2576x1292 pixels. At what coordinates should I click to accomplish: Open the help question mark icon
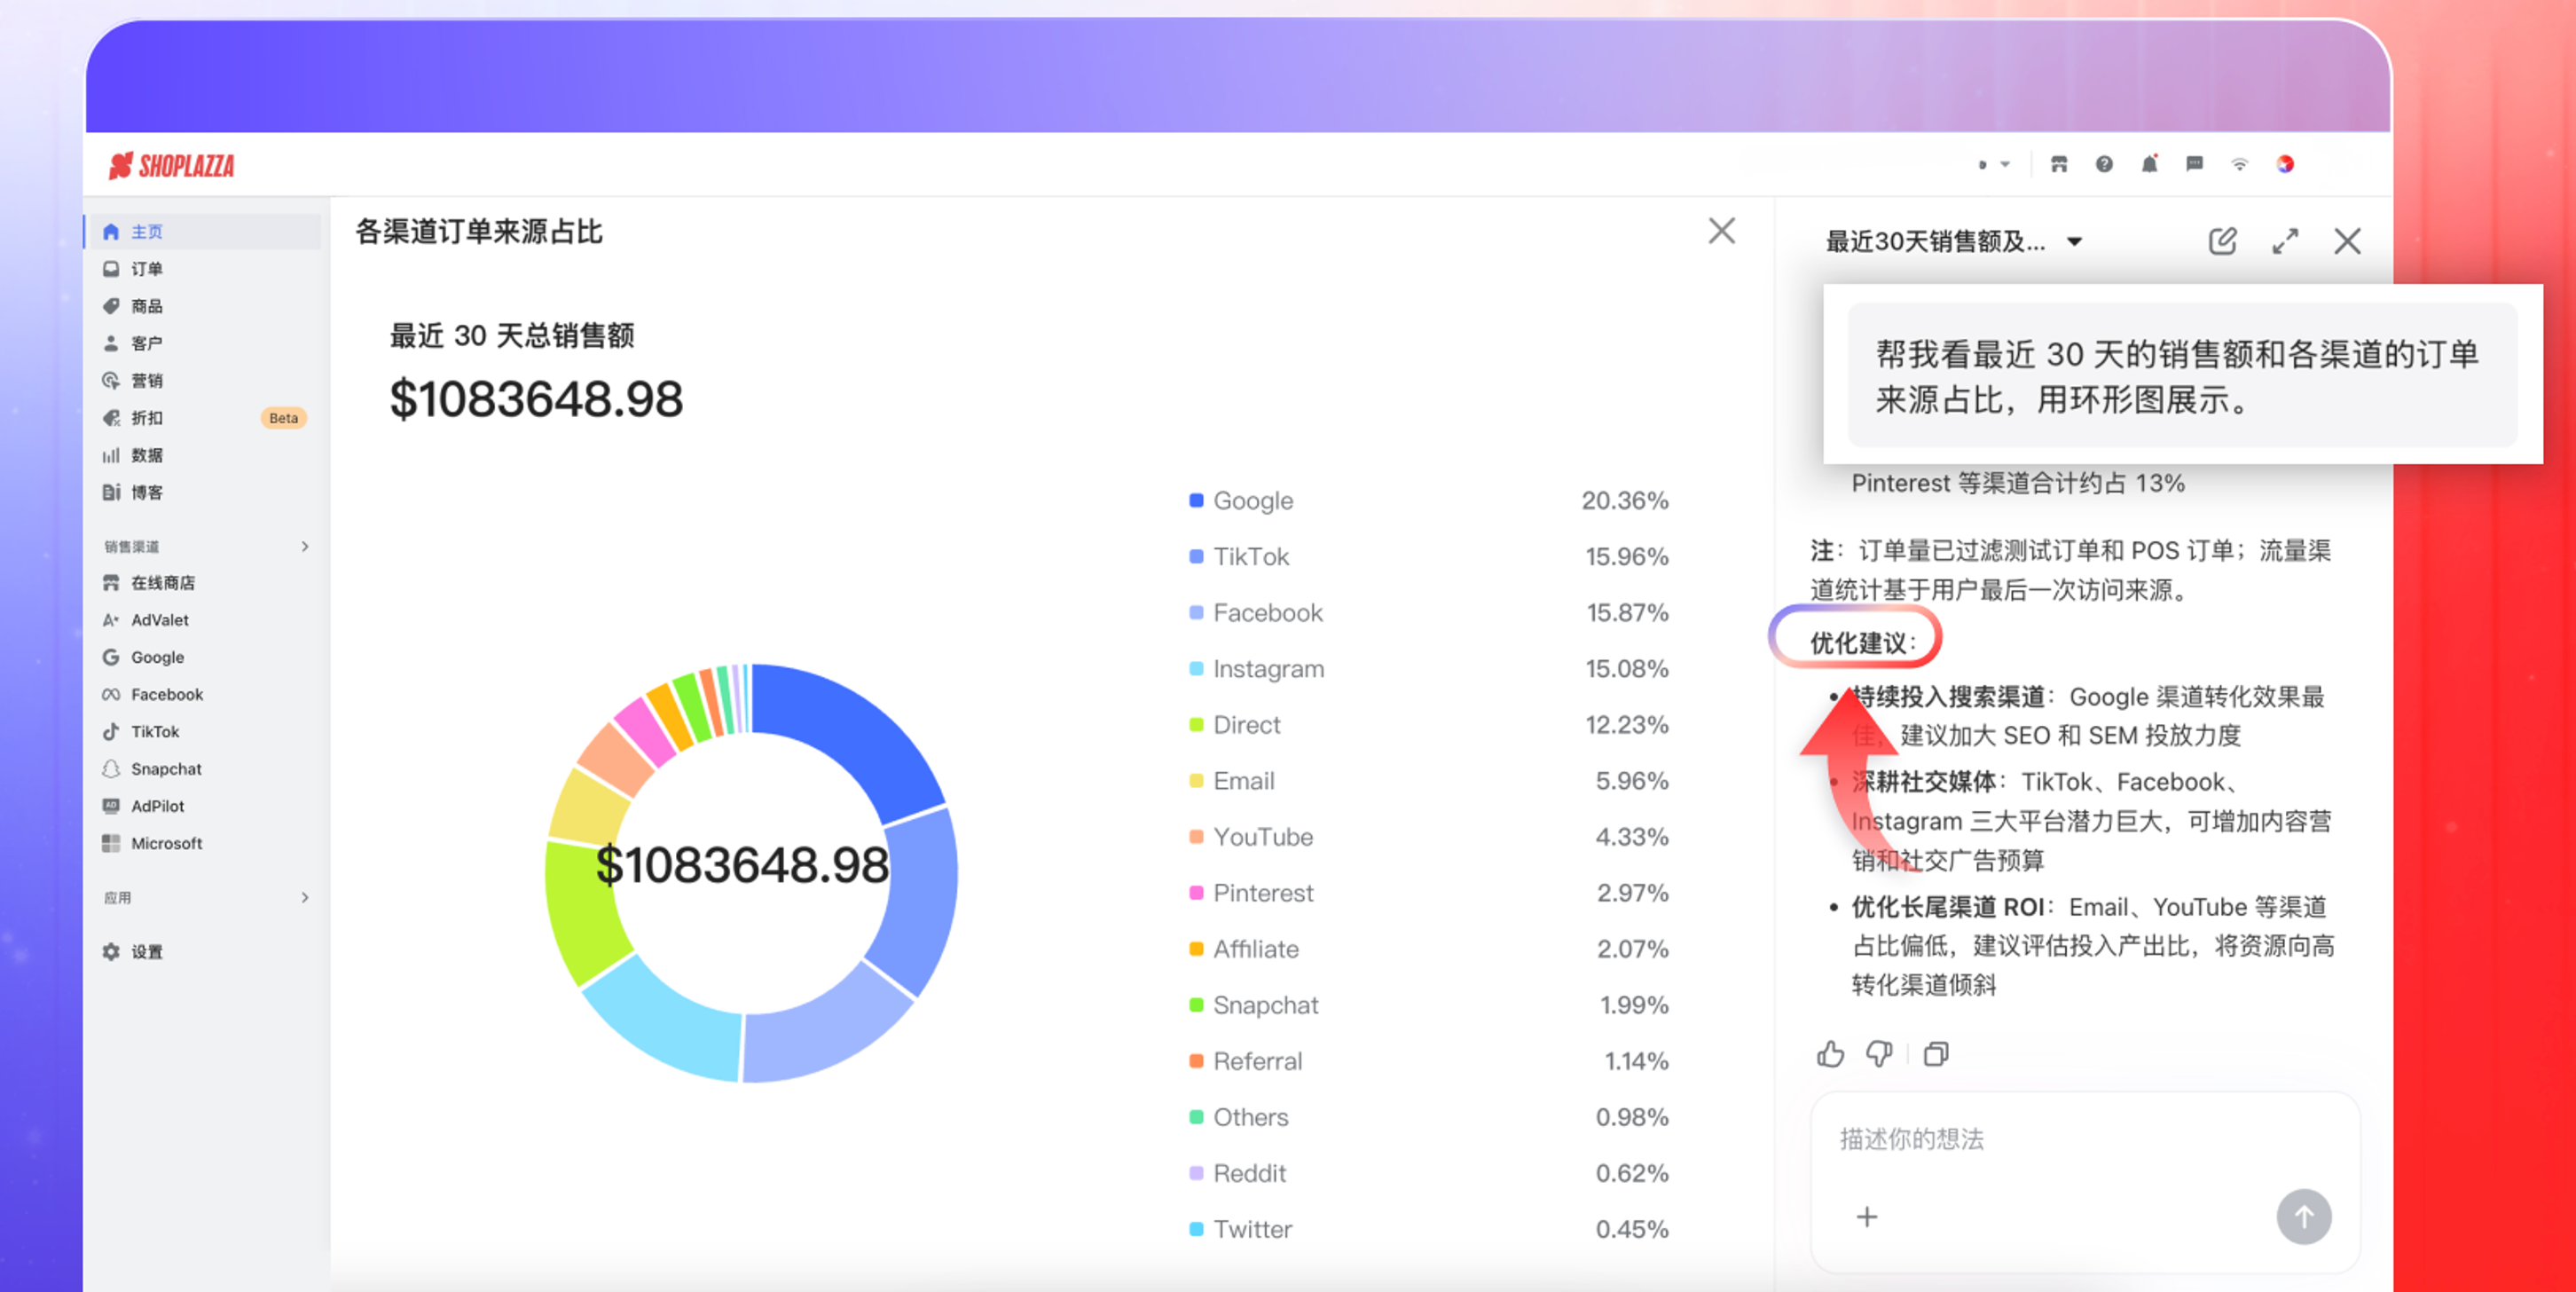(2104, 164)
